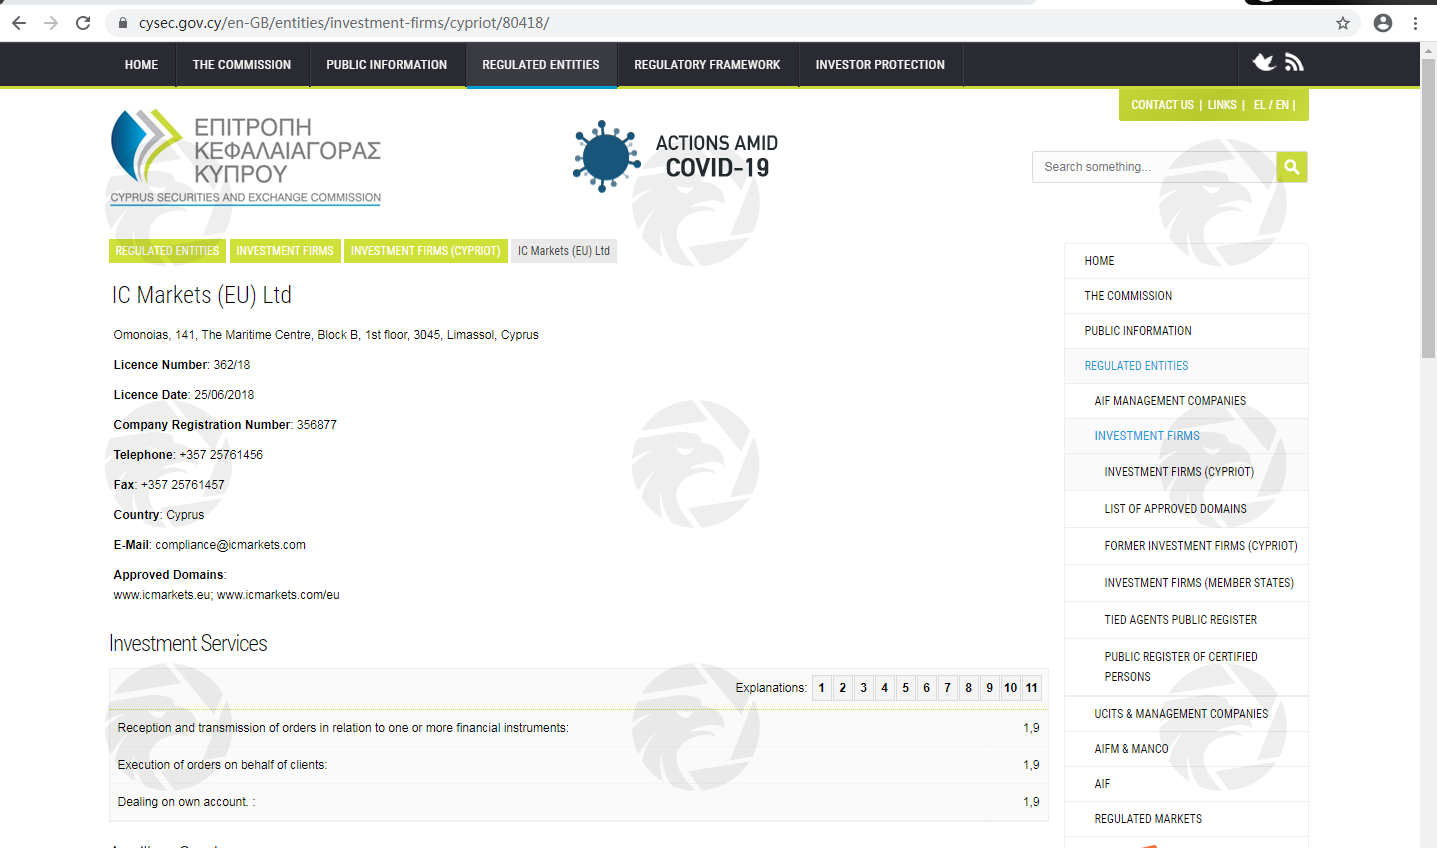
Task: Click the Telephone +357 25761456 text
Action: (188, 455)
